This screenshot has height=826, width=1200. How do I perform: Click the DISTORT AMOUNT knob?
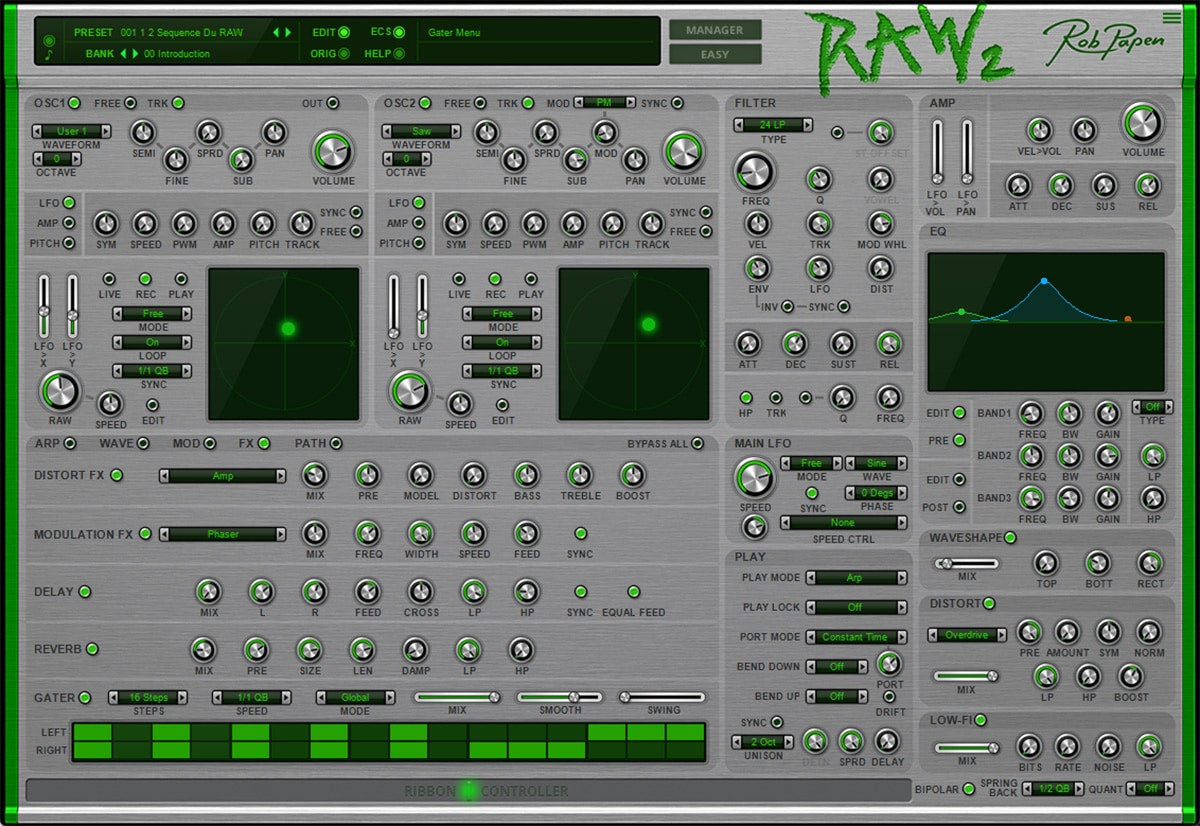click(1067, 632)
